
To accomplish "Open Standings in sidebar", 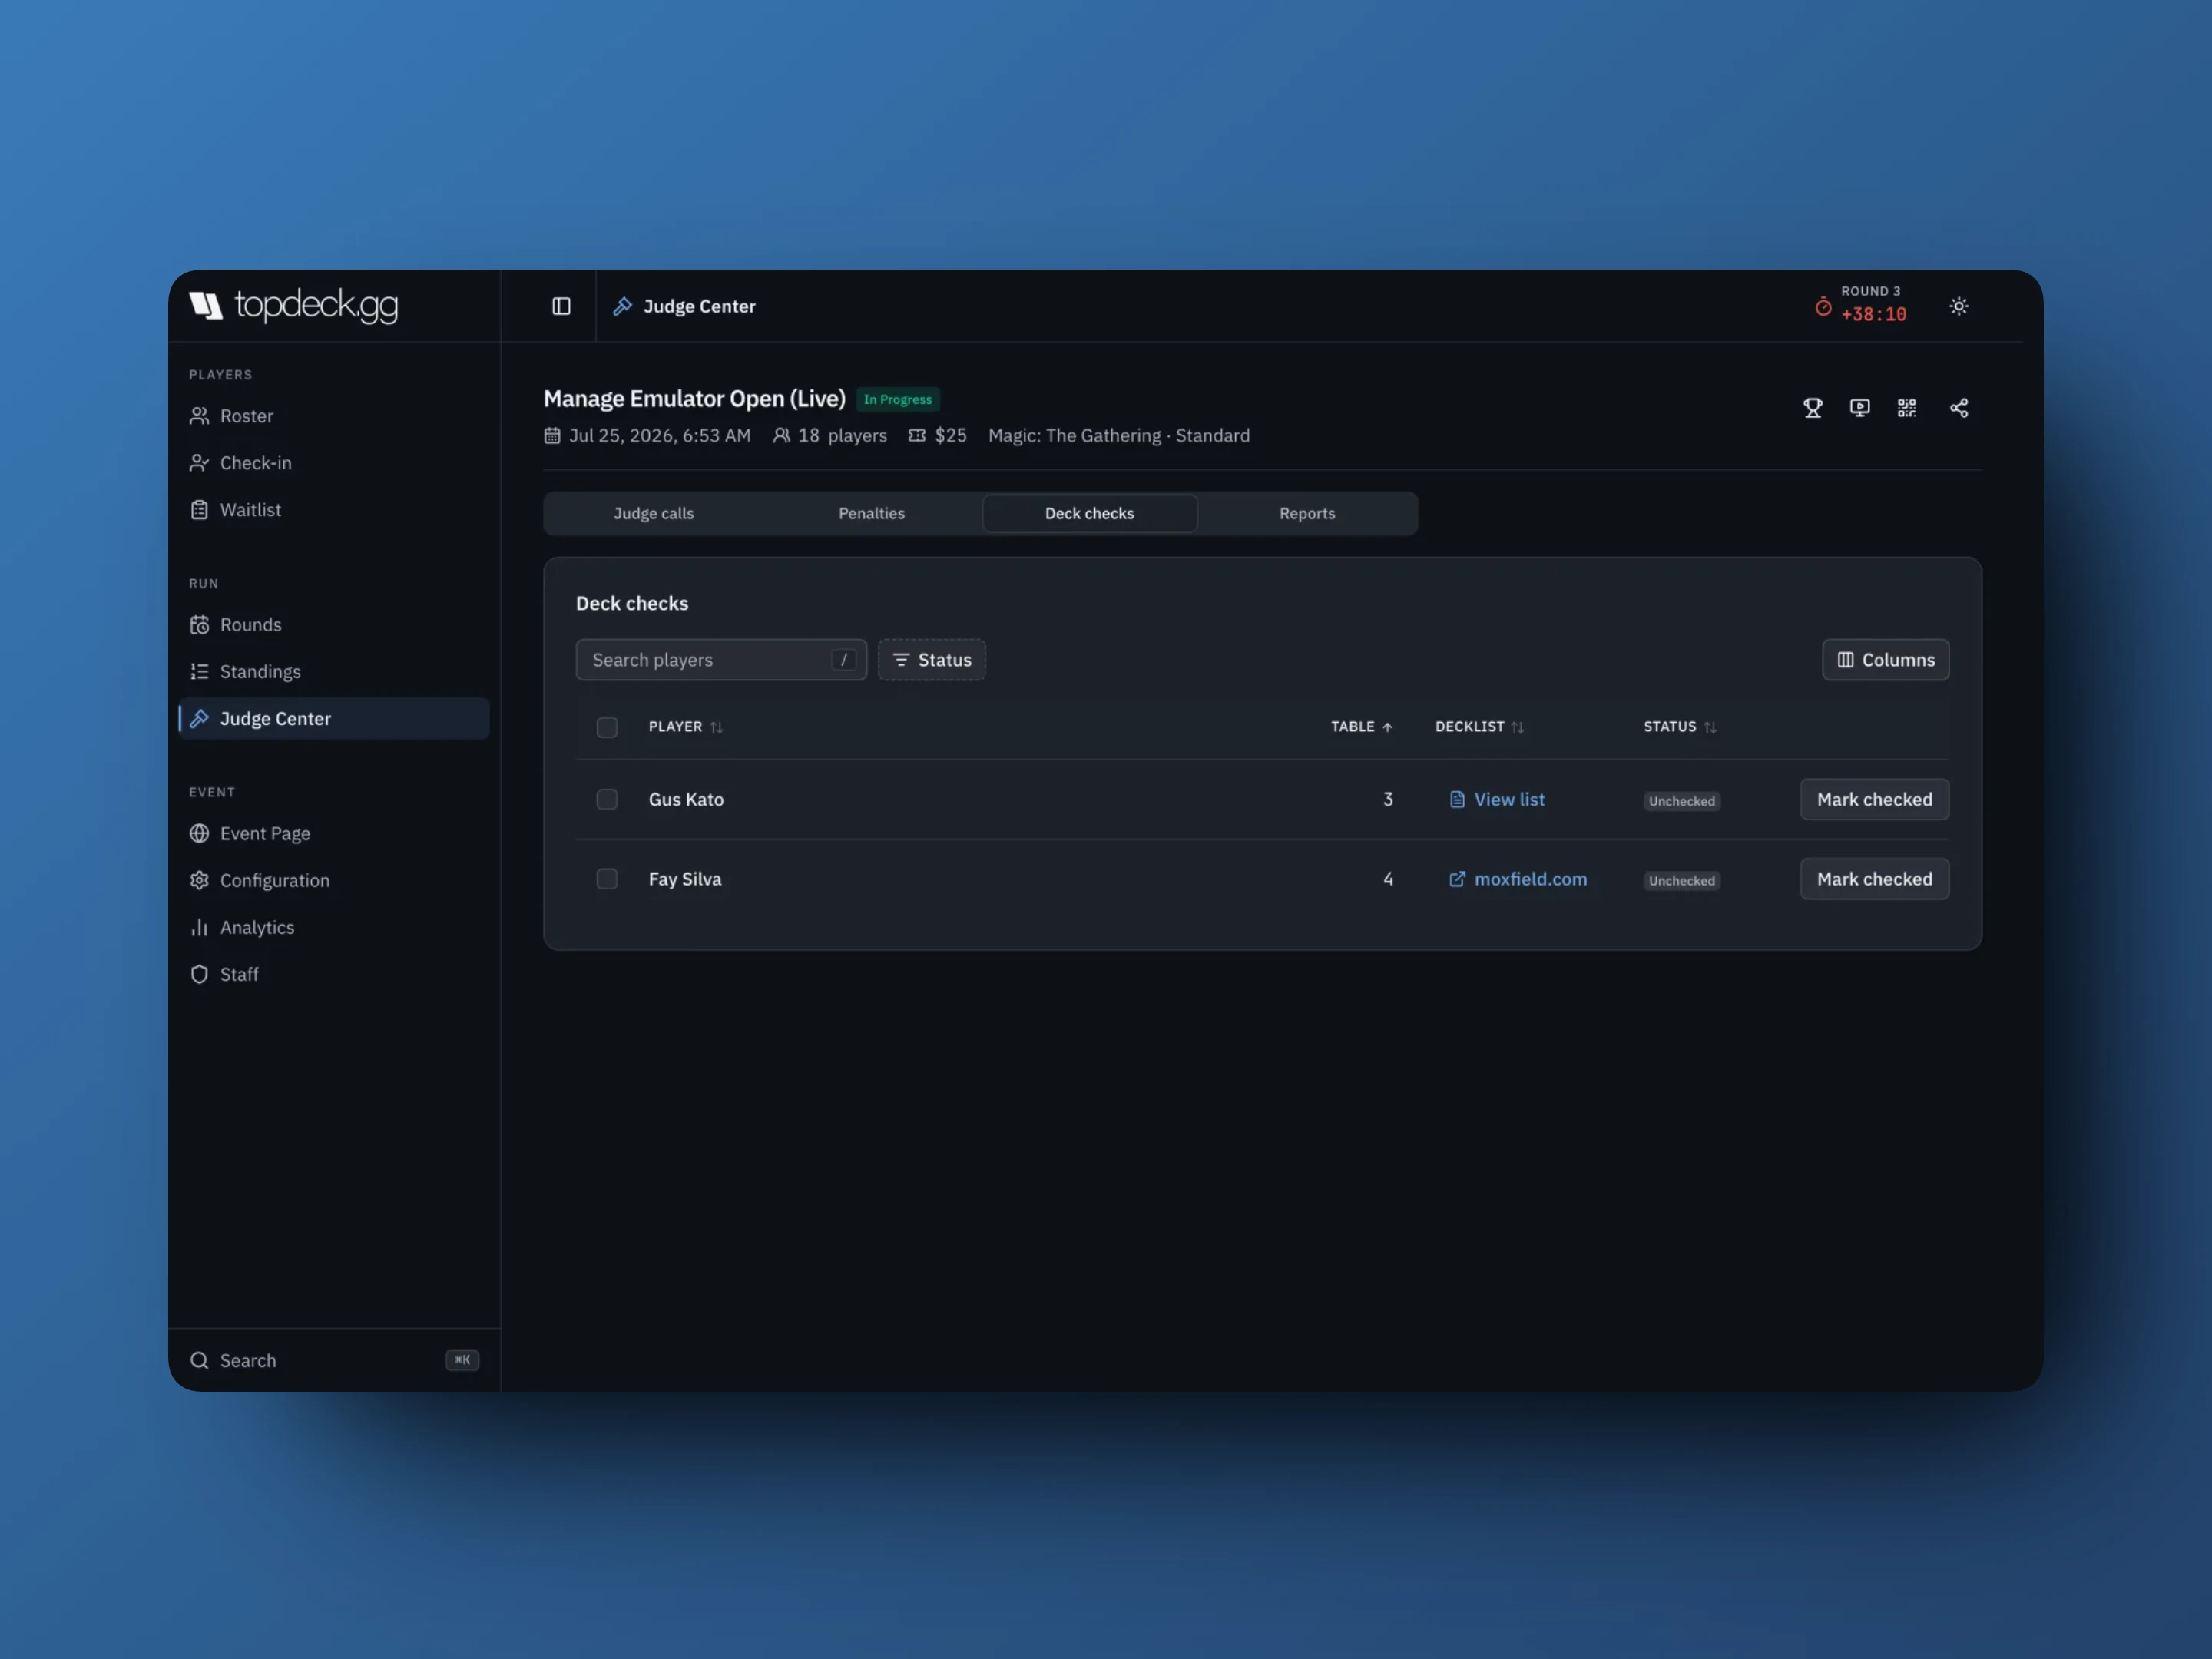I will point(334,672).
